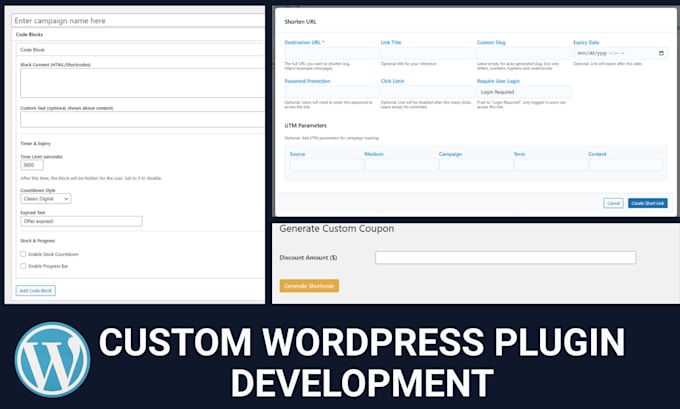This screenshot has width=680, height=409.
Task: Click the "Generate Custom Coupon" heading
Action: pos(337,229)
